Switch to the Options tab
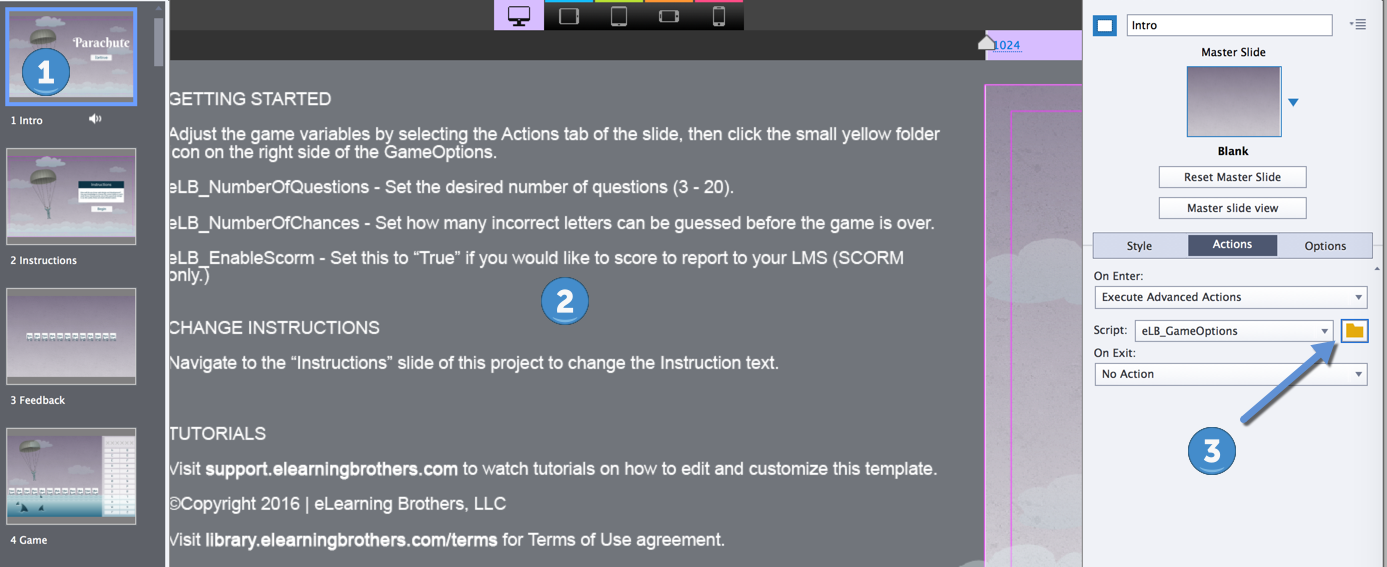This screenshot has width=1387, height=567. [x=1325, y=246]
